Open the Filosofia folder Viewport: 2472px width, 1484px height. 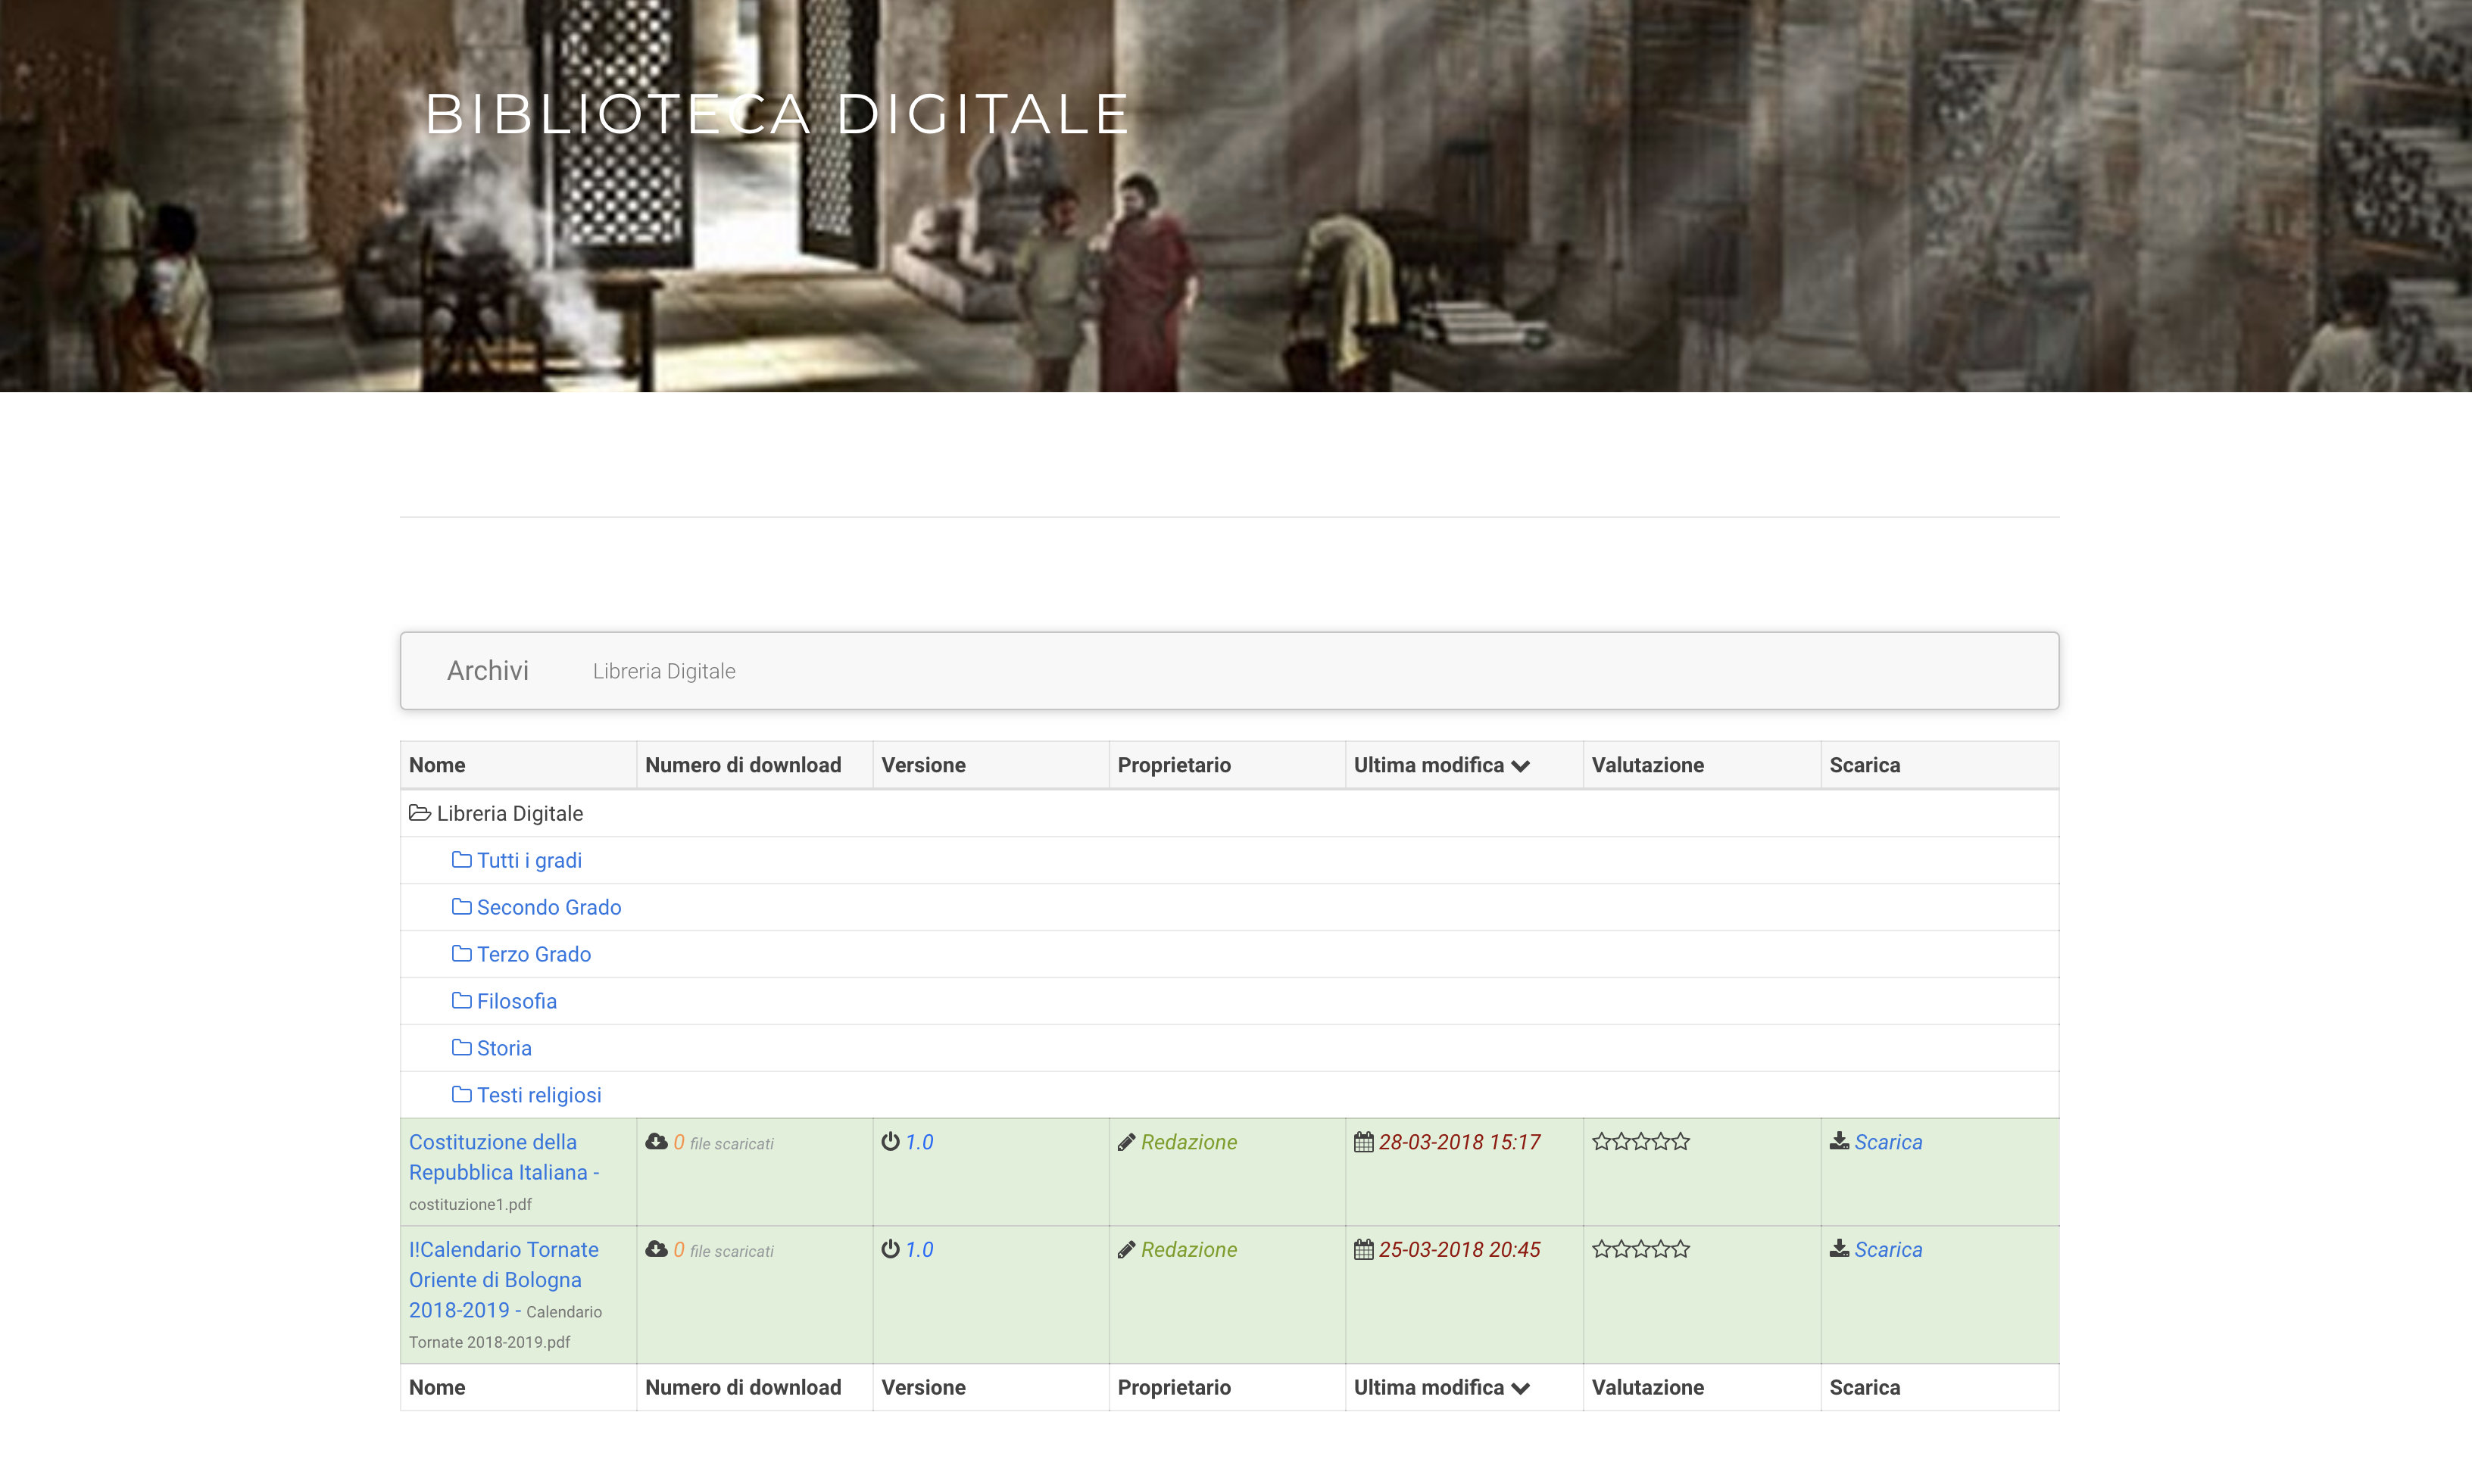[516, 1001]
